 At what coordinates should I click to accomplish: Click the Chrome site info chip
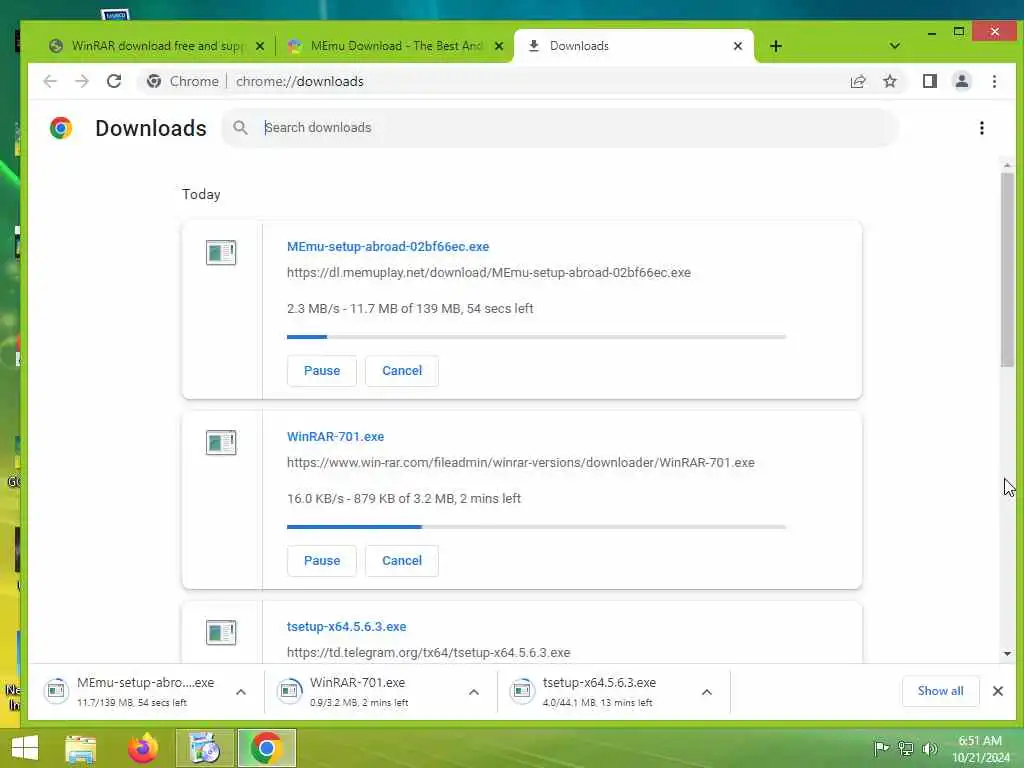[182, 81]
